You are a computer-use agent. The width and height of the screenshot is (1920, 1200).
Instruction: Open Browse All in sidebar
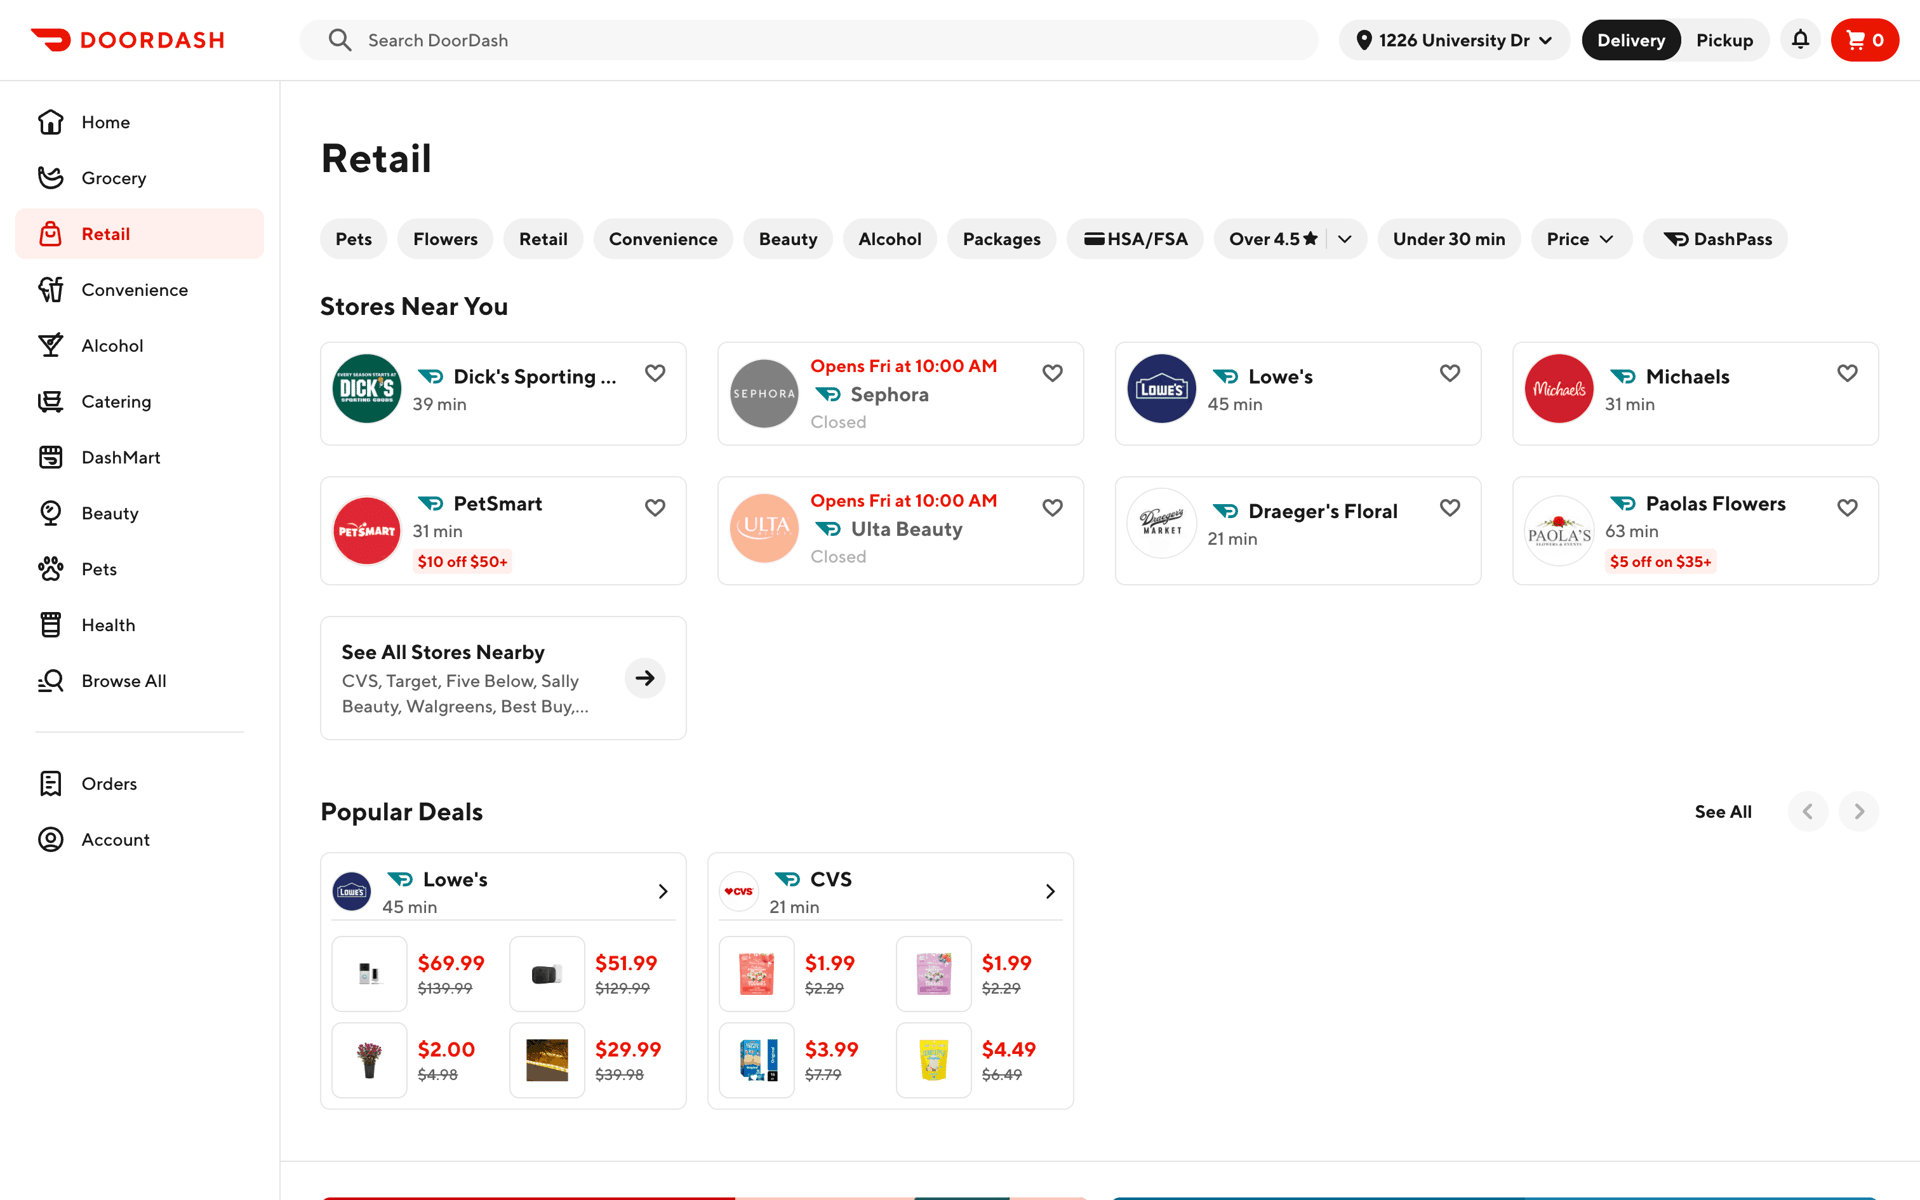click(x=140, y=681)
